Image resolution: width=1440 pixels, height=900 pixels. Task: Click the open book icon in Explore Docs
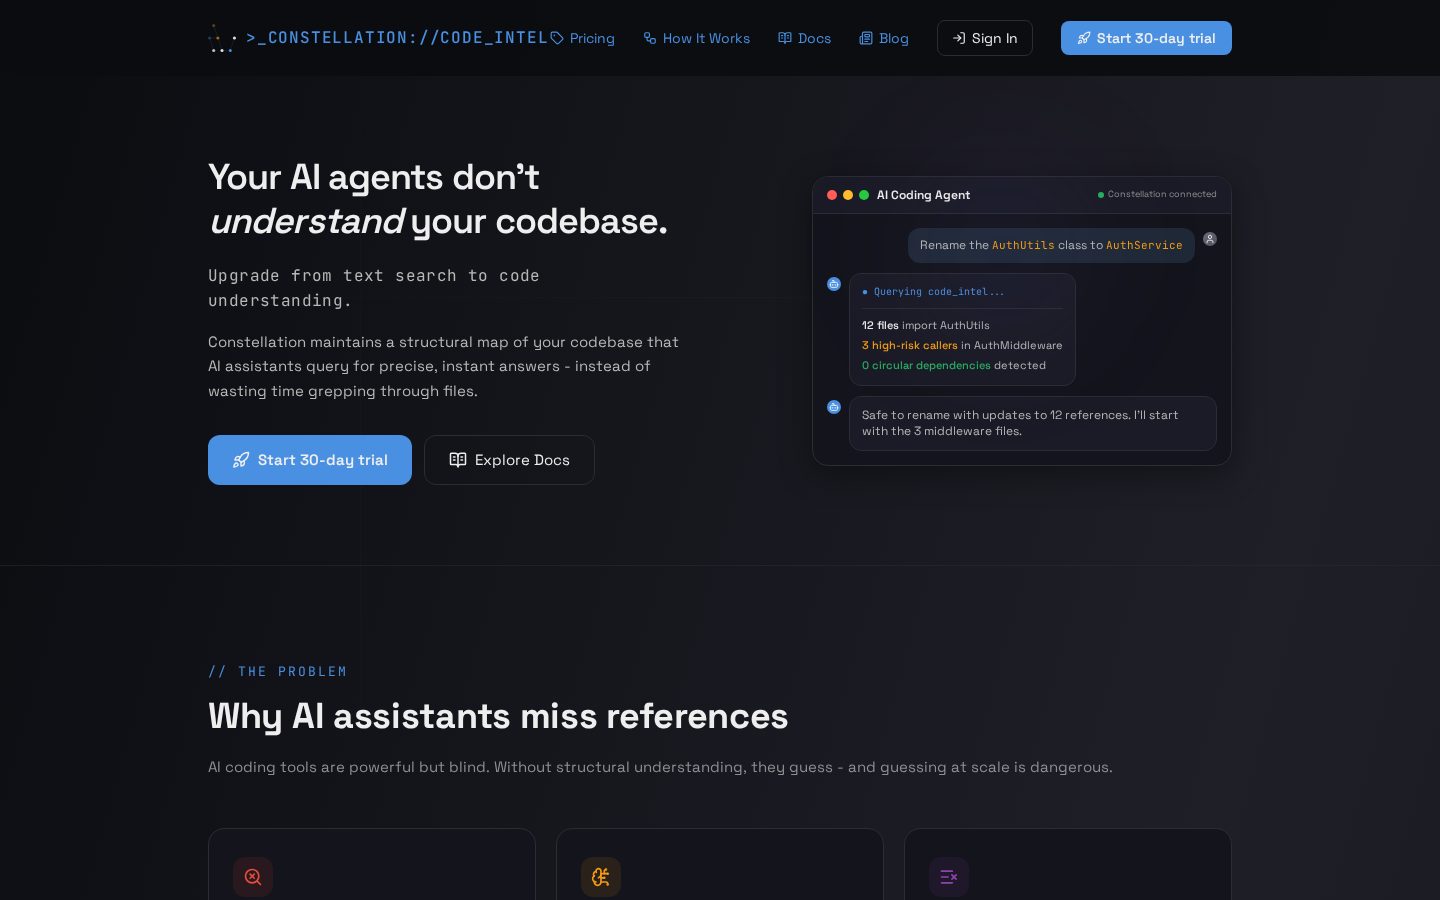tap(458, 460)
